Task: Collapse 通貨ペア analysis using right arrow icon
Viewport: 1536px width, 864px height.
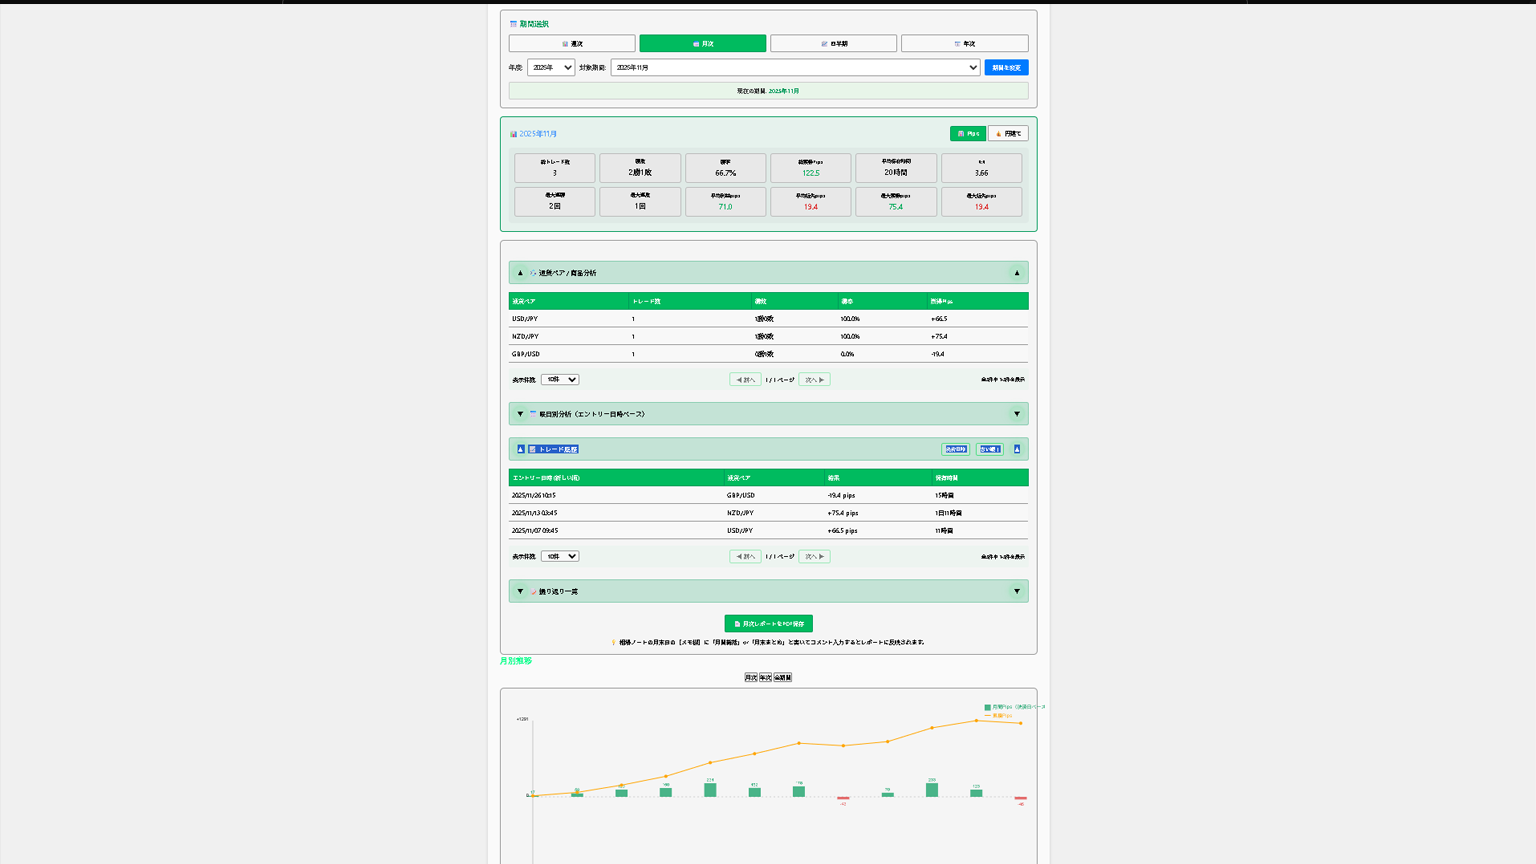Action: click(x=1017, y=273)
